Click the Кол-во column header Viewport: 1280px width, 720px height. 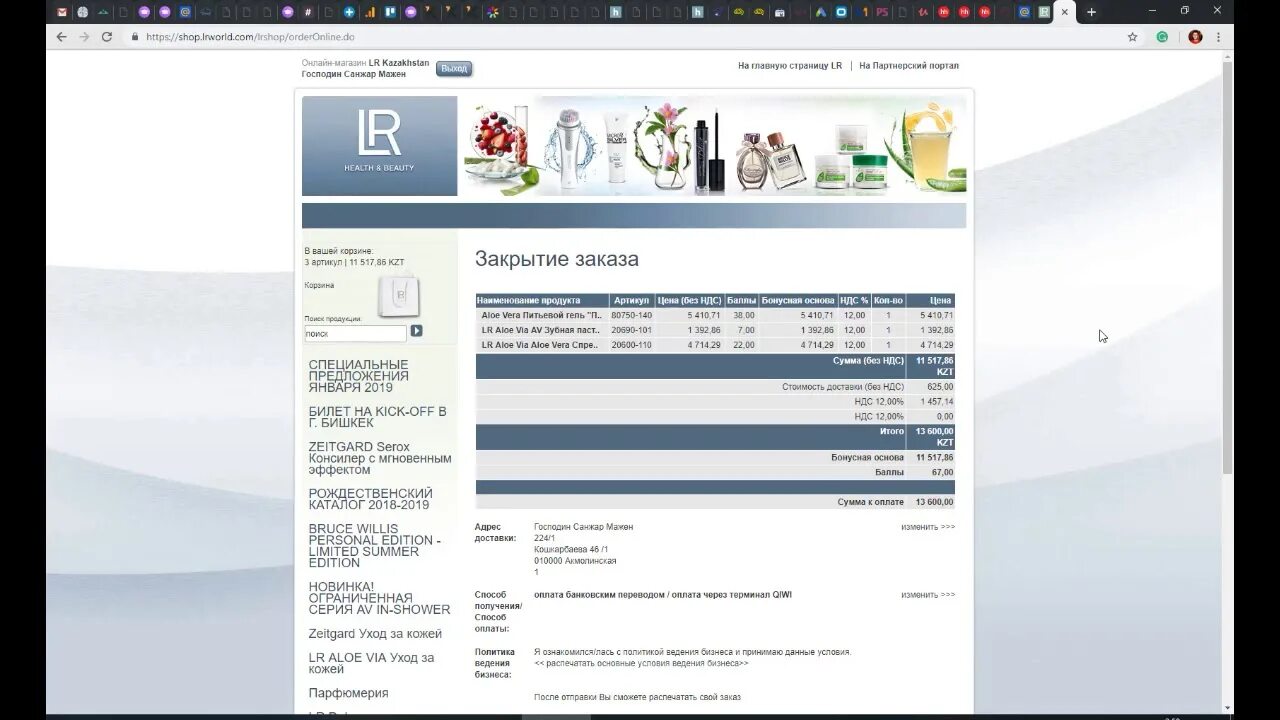[888, 300]
